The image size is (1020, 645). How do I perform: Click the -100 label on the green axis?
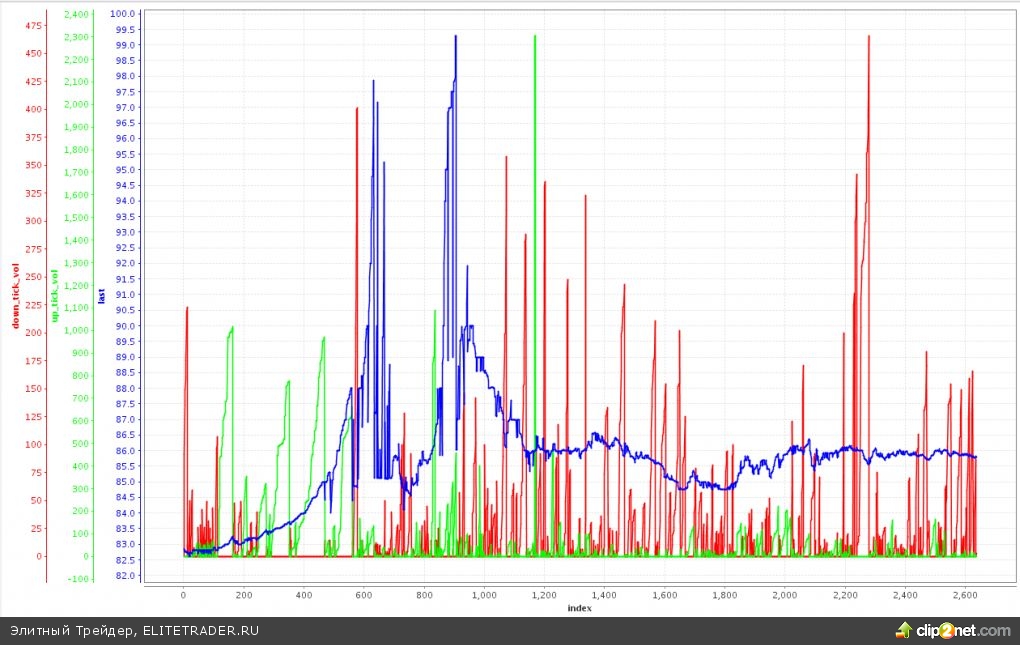[78, 579]
